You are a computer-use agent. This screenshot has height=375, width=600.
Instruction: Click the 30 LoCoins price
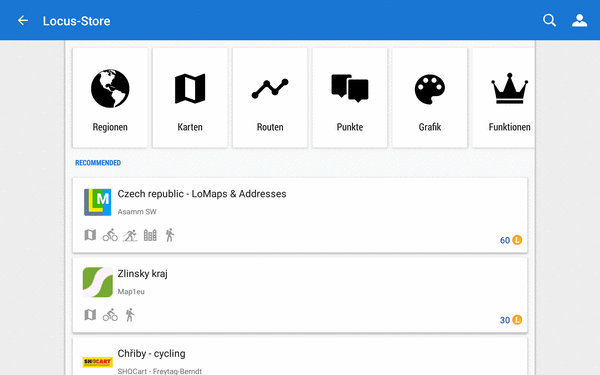click(511, 320)
